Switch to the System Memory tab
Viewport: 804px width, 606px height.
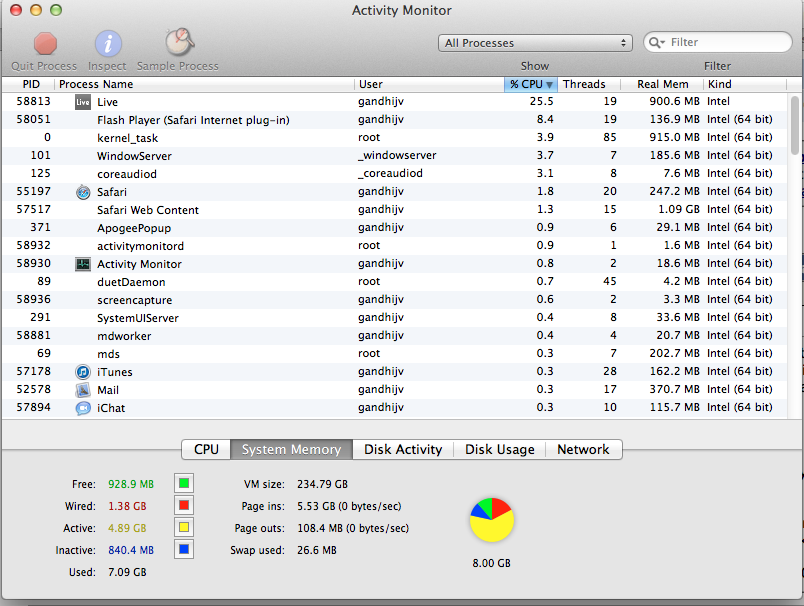(291, 450)
